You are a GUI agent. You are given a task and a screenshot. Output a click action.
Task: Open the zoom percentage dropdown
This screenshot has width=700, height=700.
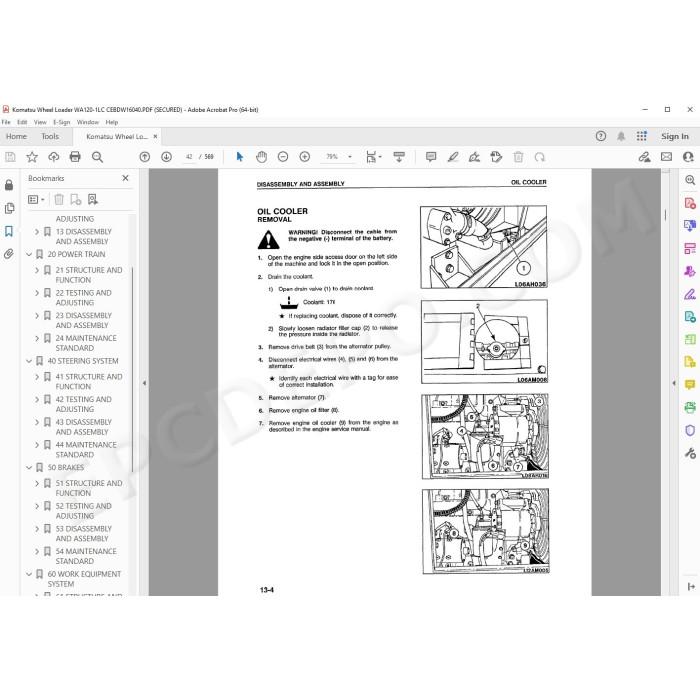tap(350, 157)
